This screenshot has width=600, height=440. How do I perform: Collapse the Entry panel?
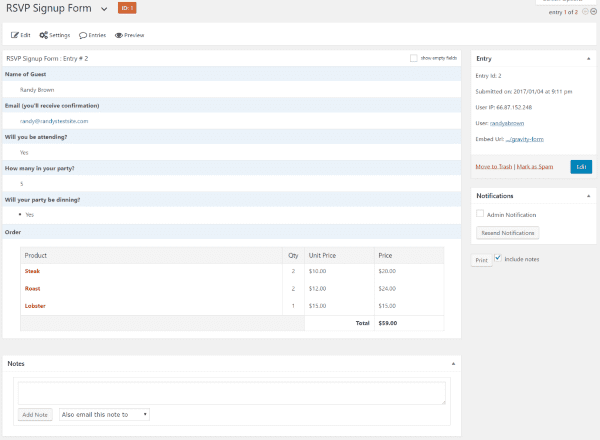point(589,59)
